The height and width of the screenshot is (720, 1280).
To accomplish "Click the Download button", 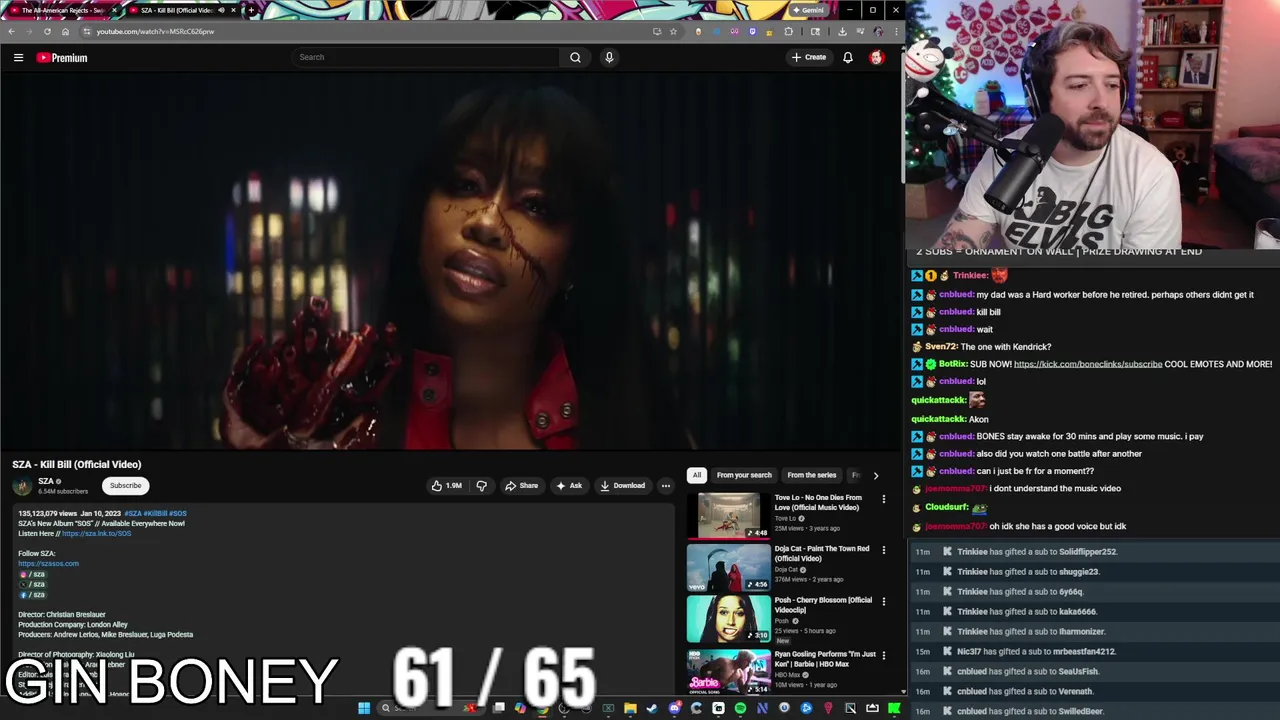I will coord(622,486).
